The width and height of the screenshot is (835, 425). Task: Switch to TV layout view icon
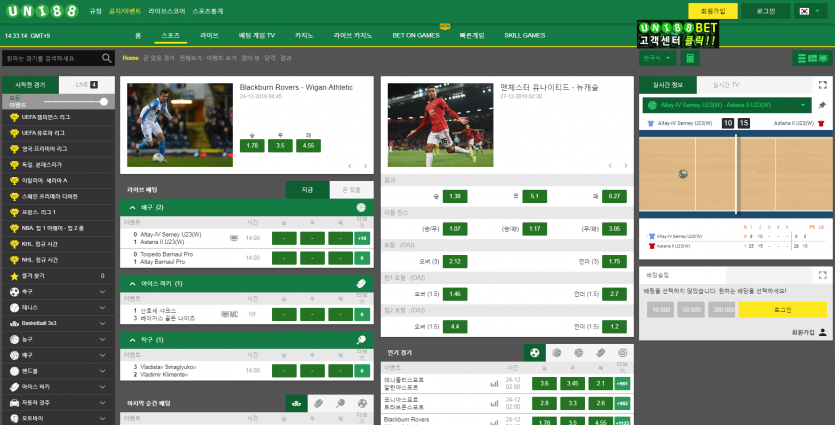[x=824, y=58]
